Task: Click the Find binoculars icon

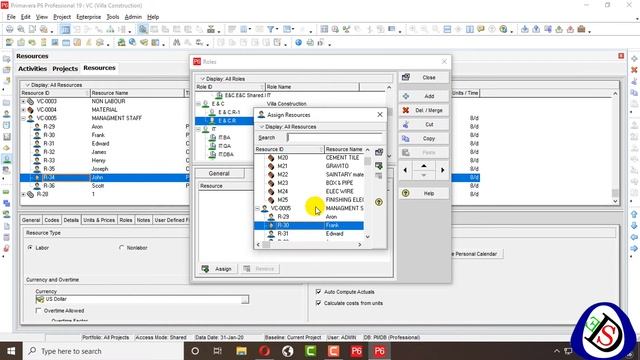Action: pos(176,42)
